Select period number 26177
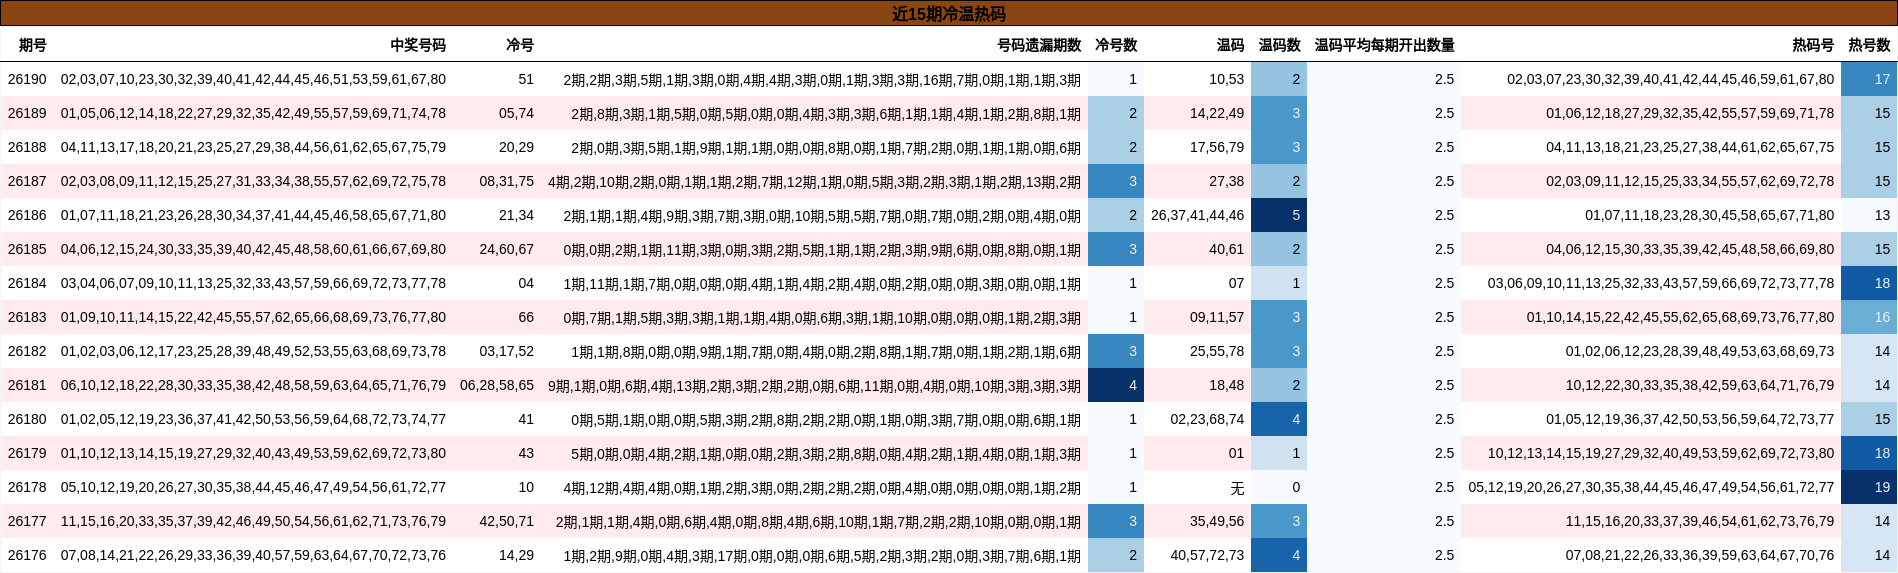The height and width of the screenshot is (573, 1898). [27, 521]
